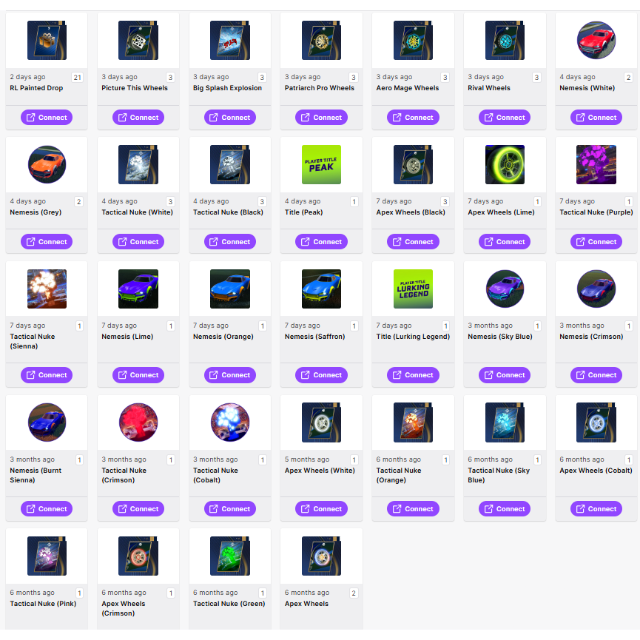Connect the Tactical Nuke (Sienna) listing

click(46, 375)
